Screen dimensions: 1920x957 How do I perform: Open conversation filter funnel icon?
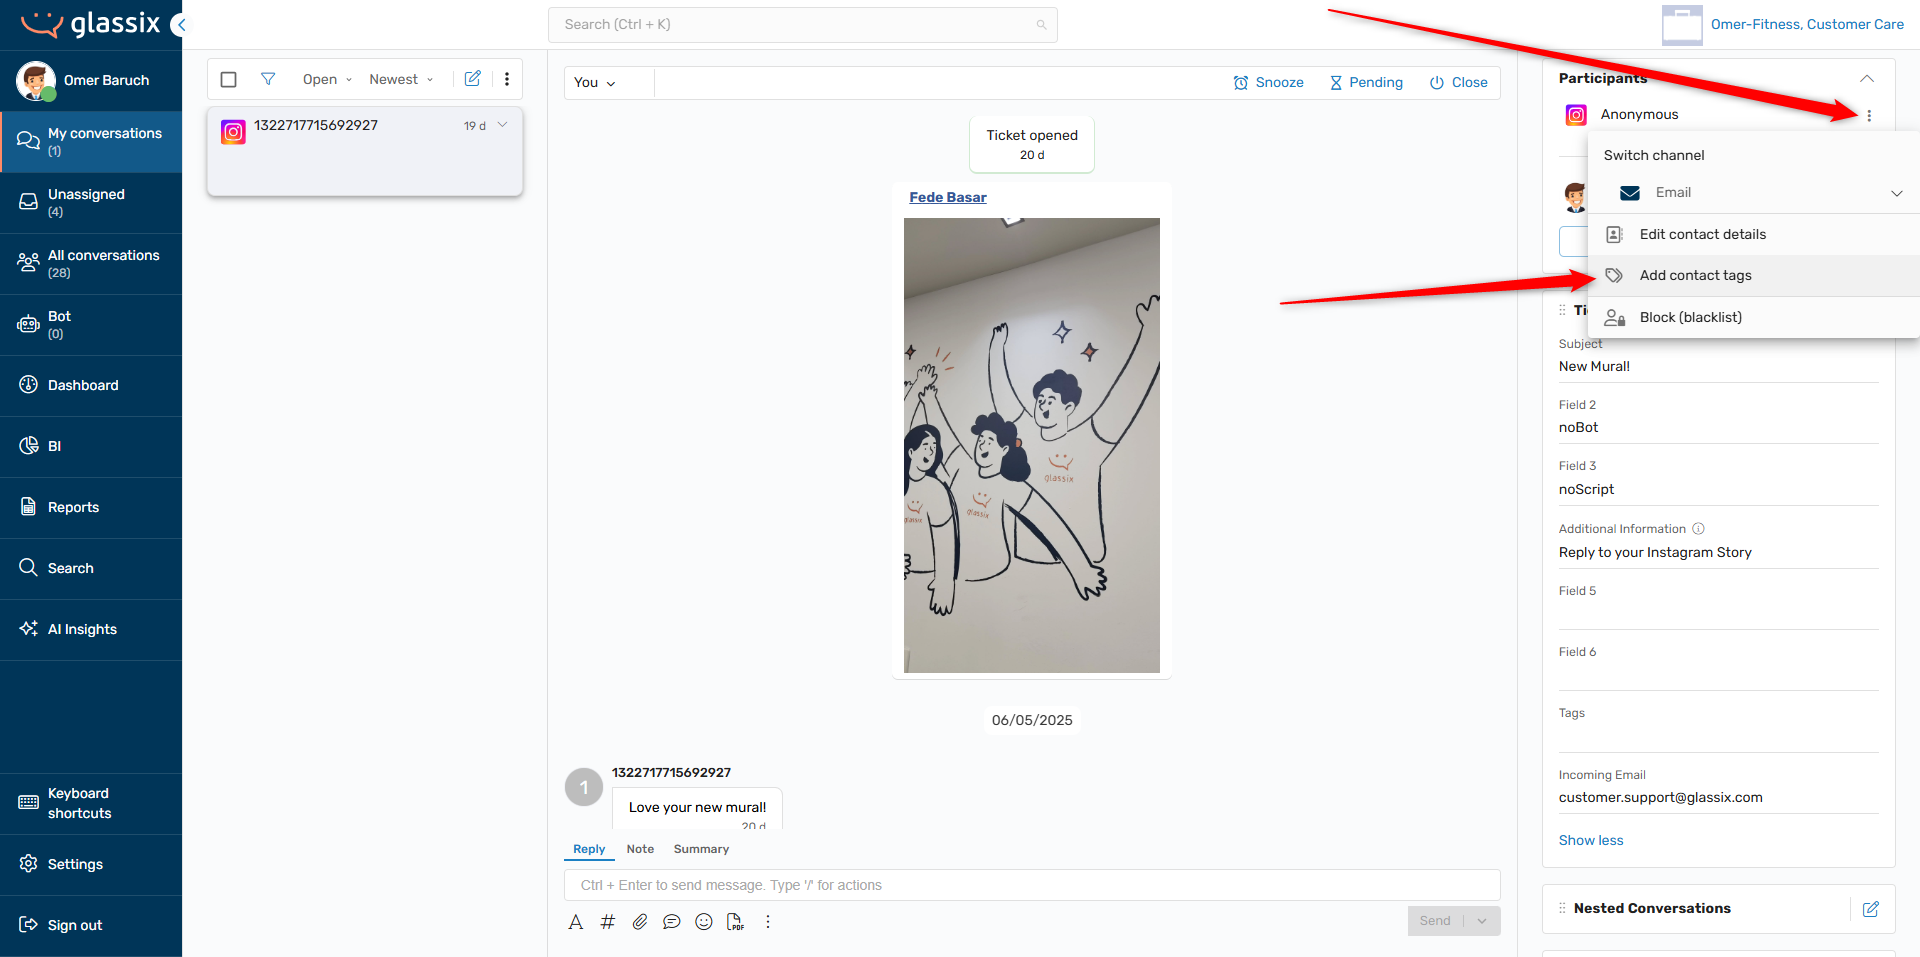click(x=268, y=79)
